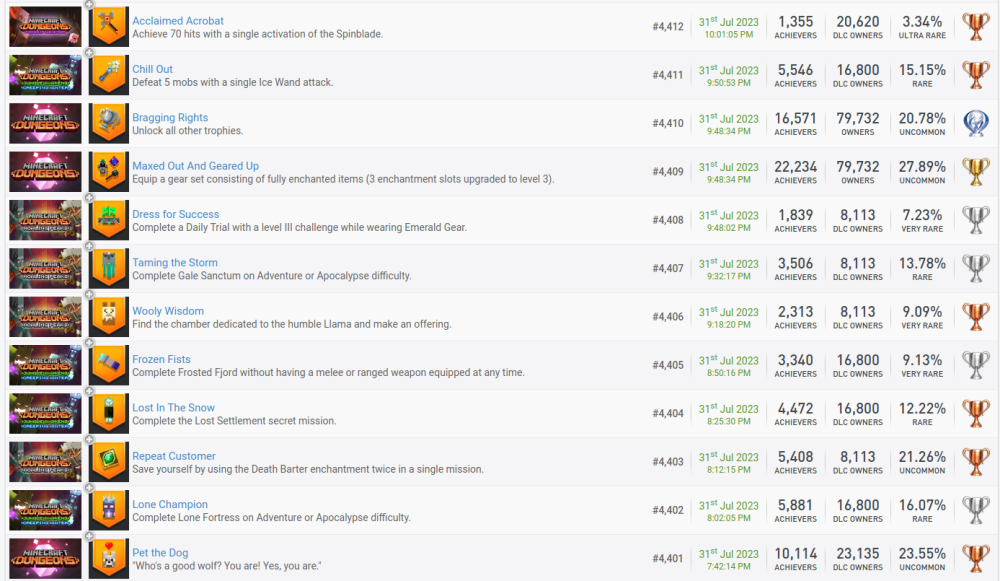Click the Acclaimed Acrobat spinblade trophy icon
Viewport: 1000px width, 581px height.
pyautogui.click(x=108, y=27)
